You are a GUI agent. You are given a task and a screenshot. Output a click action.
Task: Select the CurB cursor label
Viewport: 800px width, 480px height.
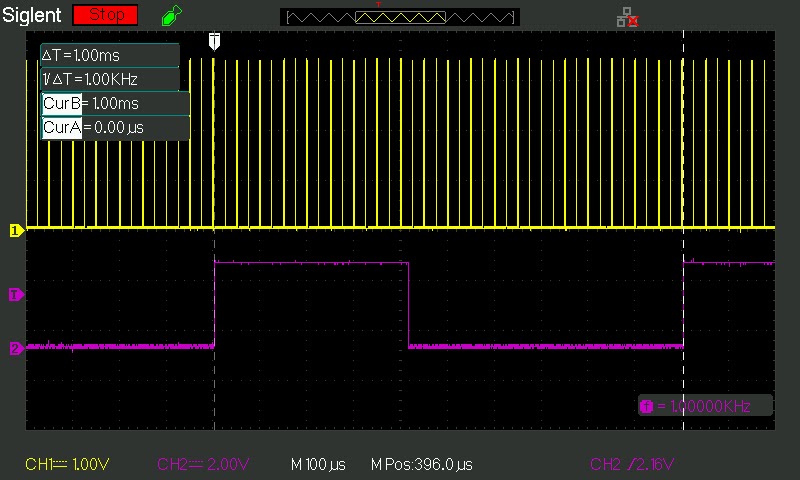(62, 104)
